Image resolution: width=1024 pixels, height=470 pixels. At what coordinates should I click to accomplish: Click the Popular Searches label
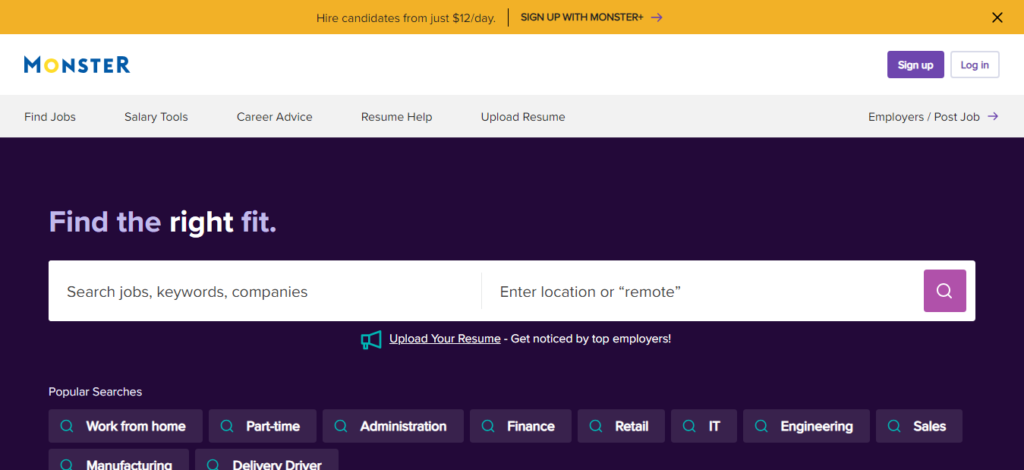[x=95, y=392]
